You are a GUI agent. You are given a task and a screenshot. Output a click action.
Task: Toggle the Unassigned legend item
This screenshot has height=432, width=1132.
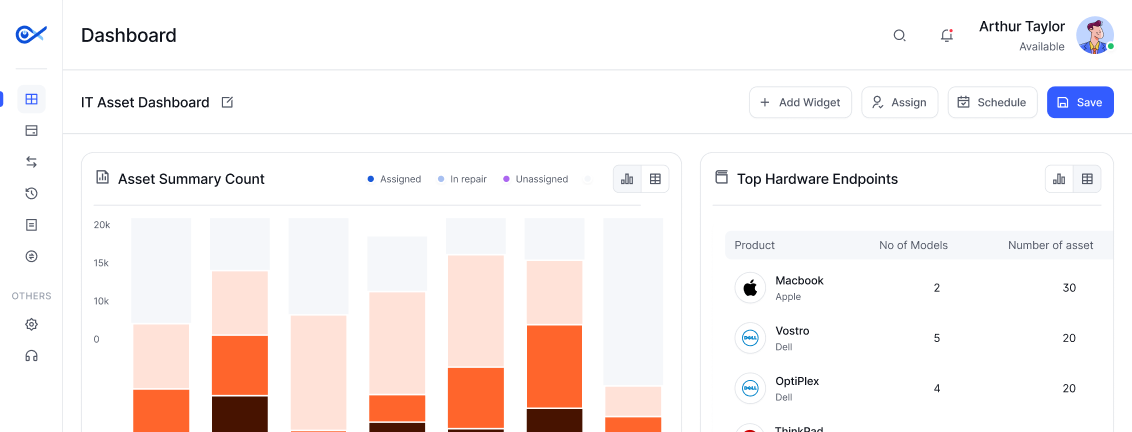536,179
